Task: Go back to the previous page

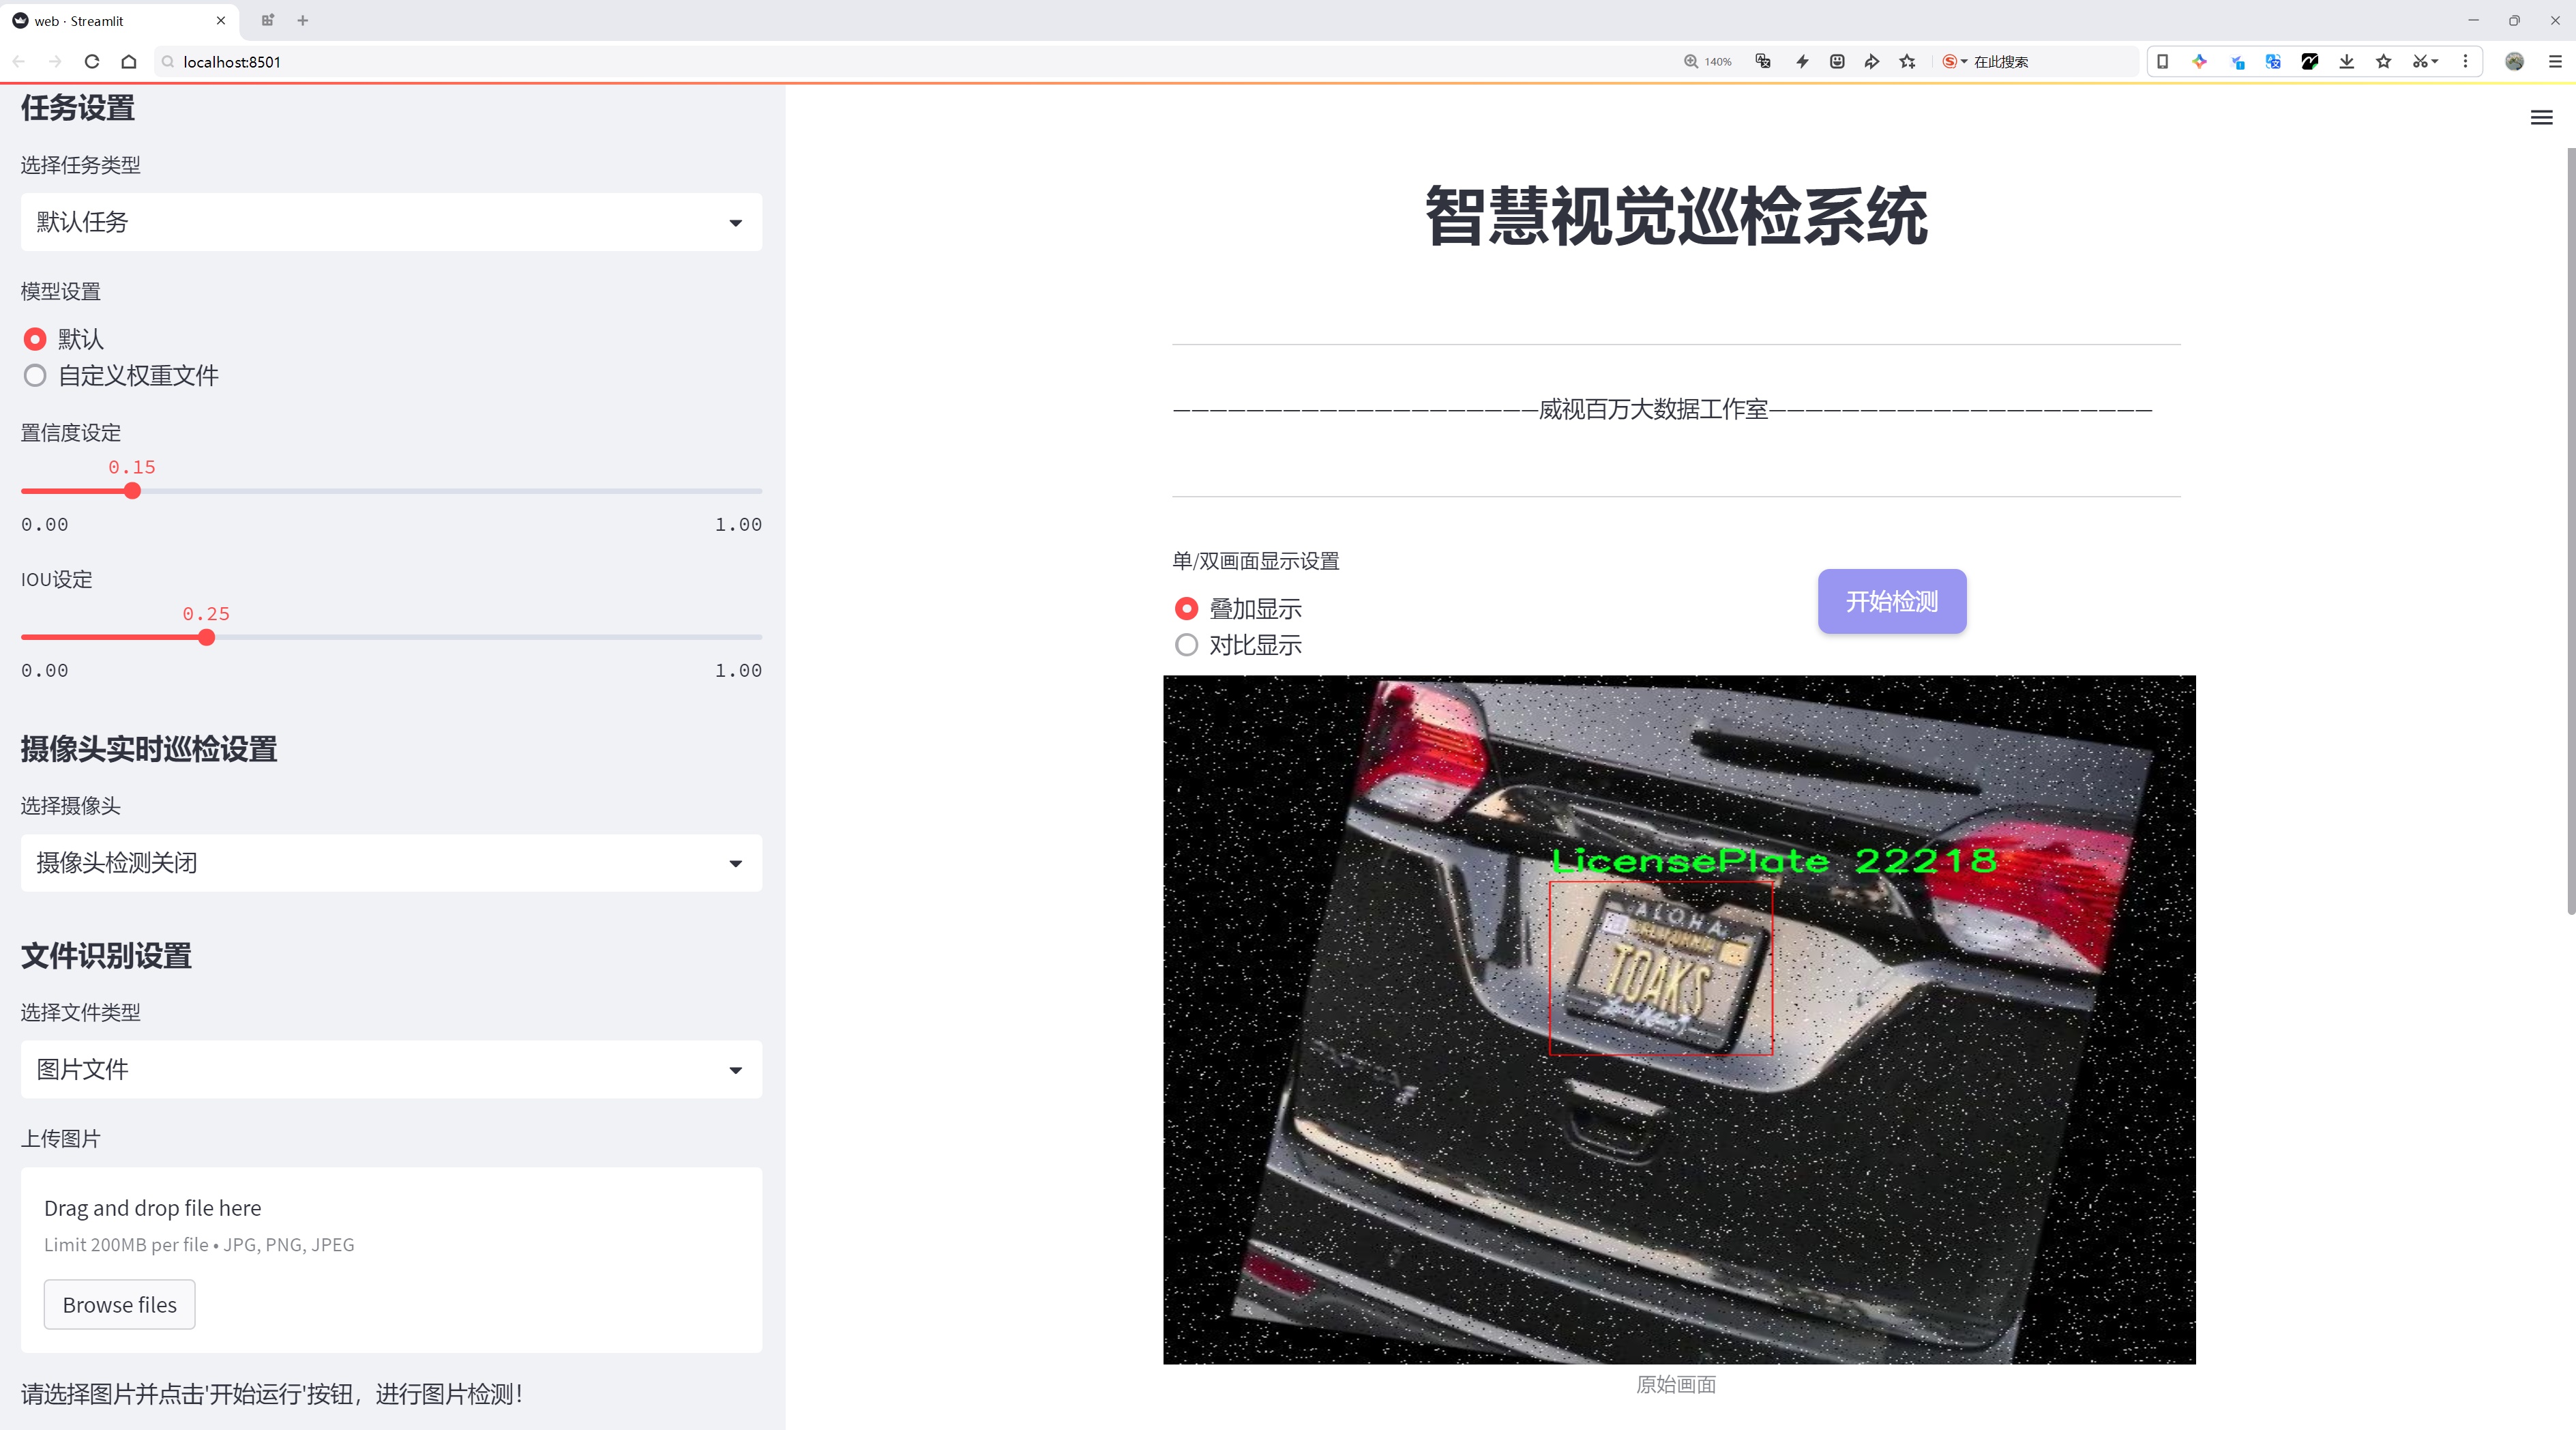Action: click(x=19, y=61)
